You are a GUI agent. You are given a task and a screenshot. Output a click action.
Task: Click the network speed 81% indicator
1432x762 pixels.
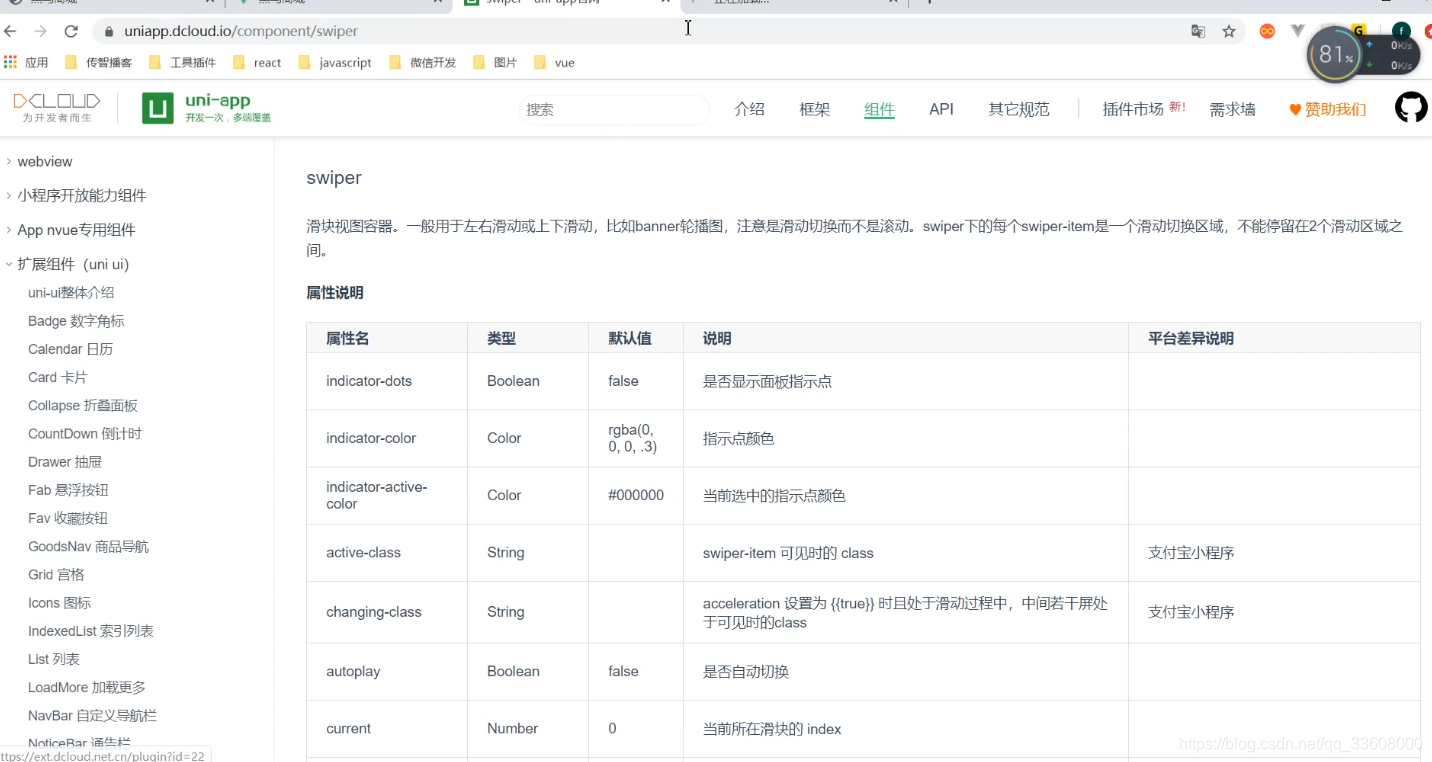pyautogui.click(x=1334, y=56)
